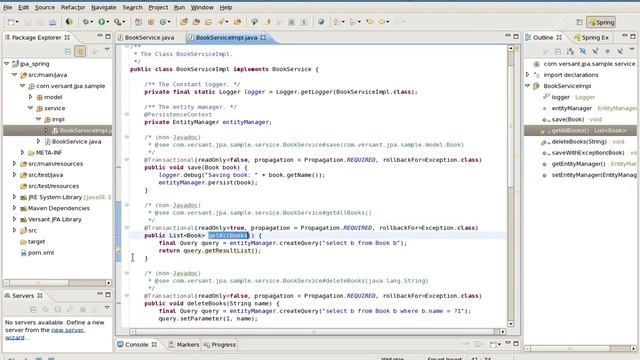Collapse the save method fold marker in editor
Screen dimensions: 640x360
[127, 160]
